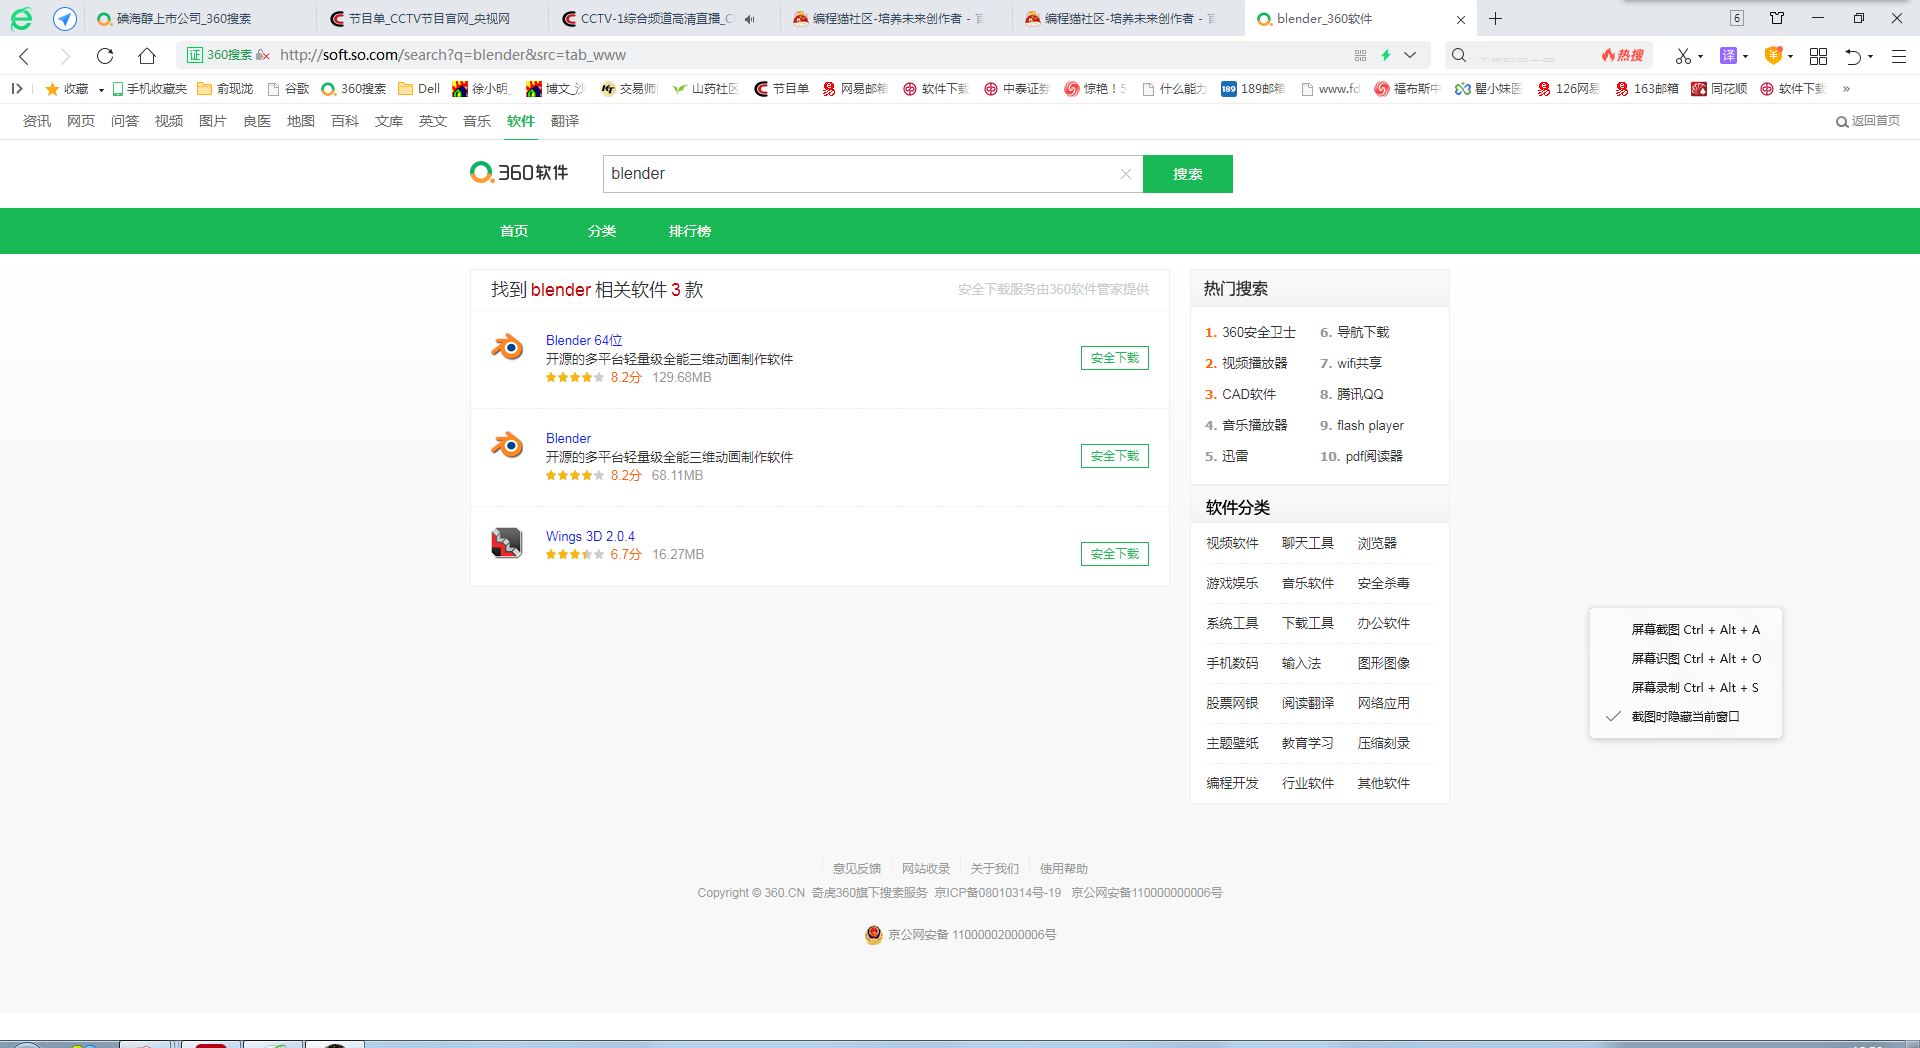Open the 手机收藏夹 bookmark
The width and height of the screenshot is (1920, 1048).
[x=150, y=89]
